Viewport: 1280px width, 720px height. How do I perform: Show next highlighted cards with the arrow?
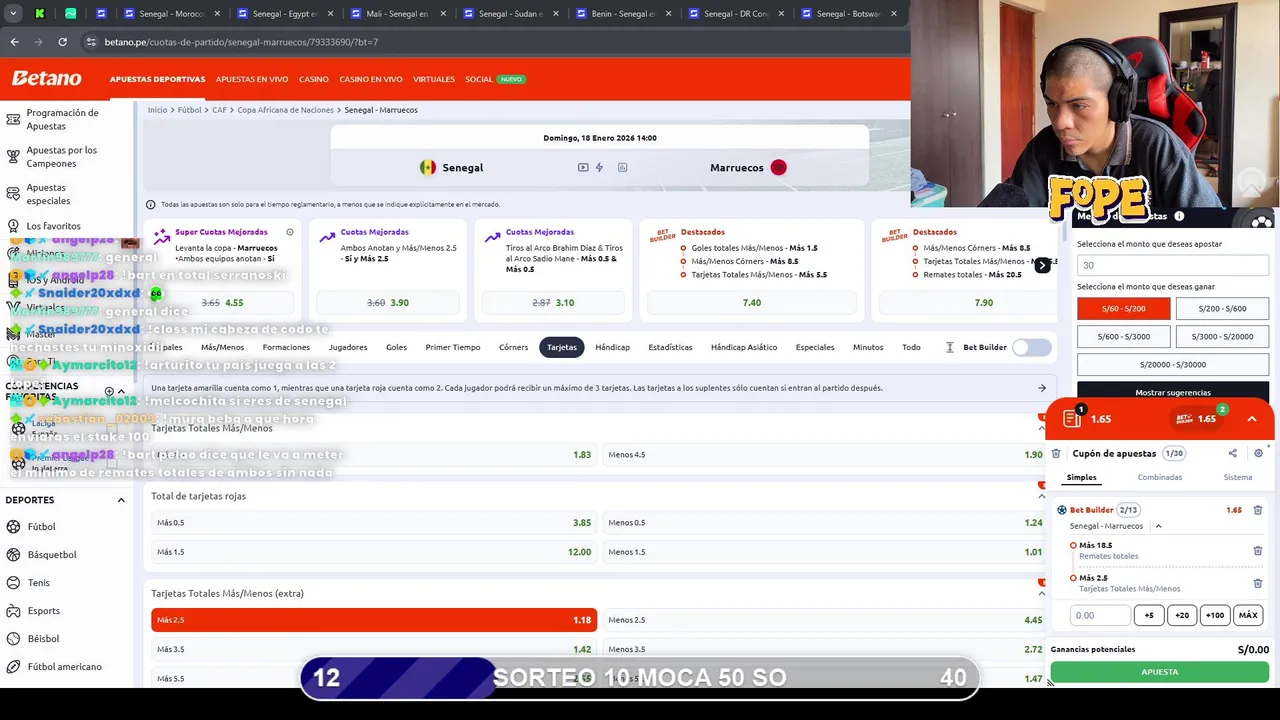(1042, 265)
